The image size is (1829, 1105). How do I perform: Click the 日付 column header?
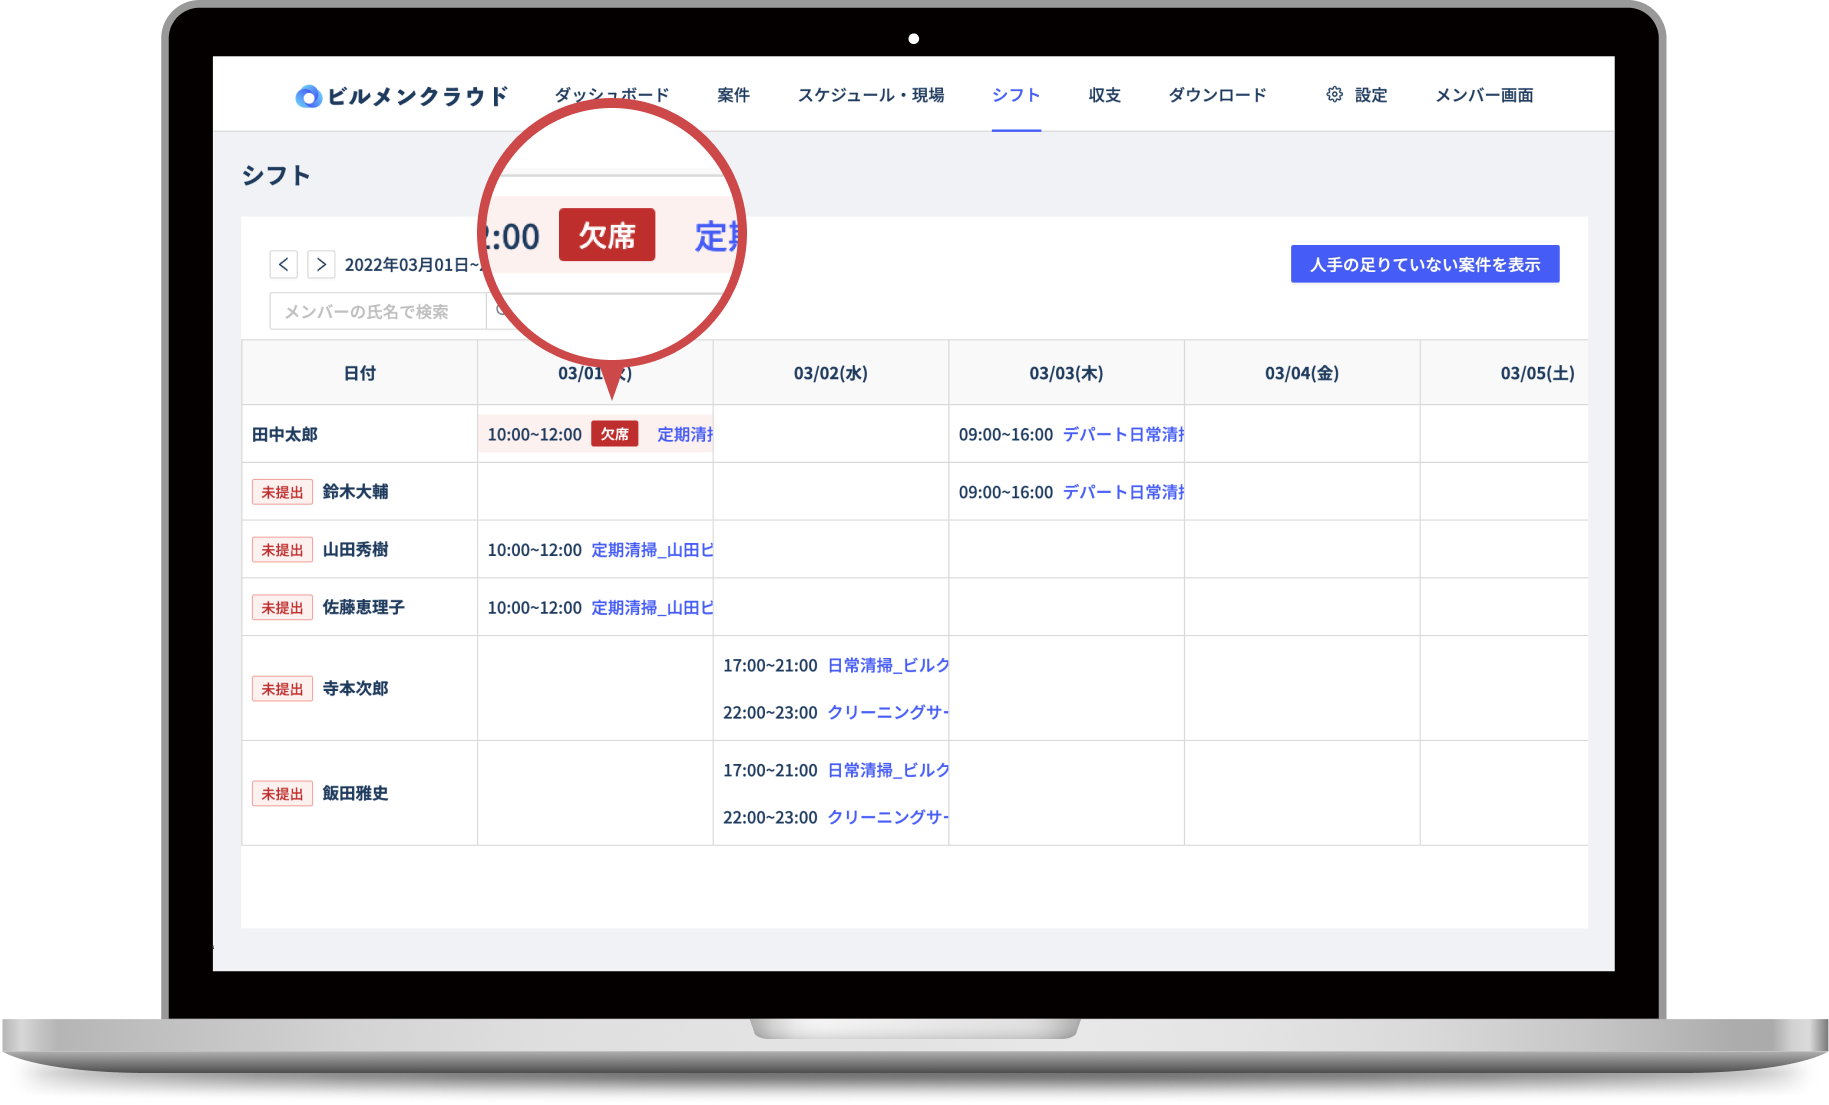(x=360, y=373)
